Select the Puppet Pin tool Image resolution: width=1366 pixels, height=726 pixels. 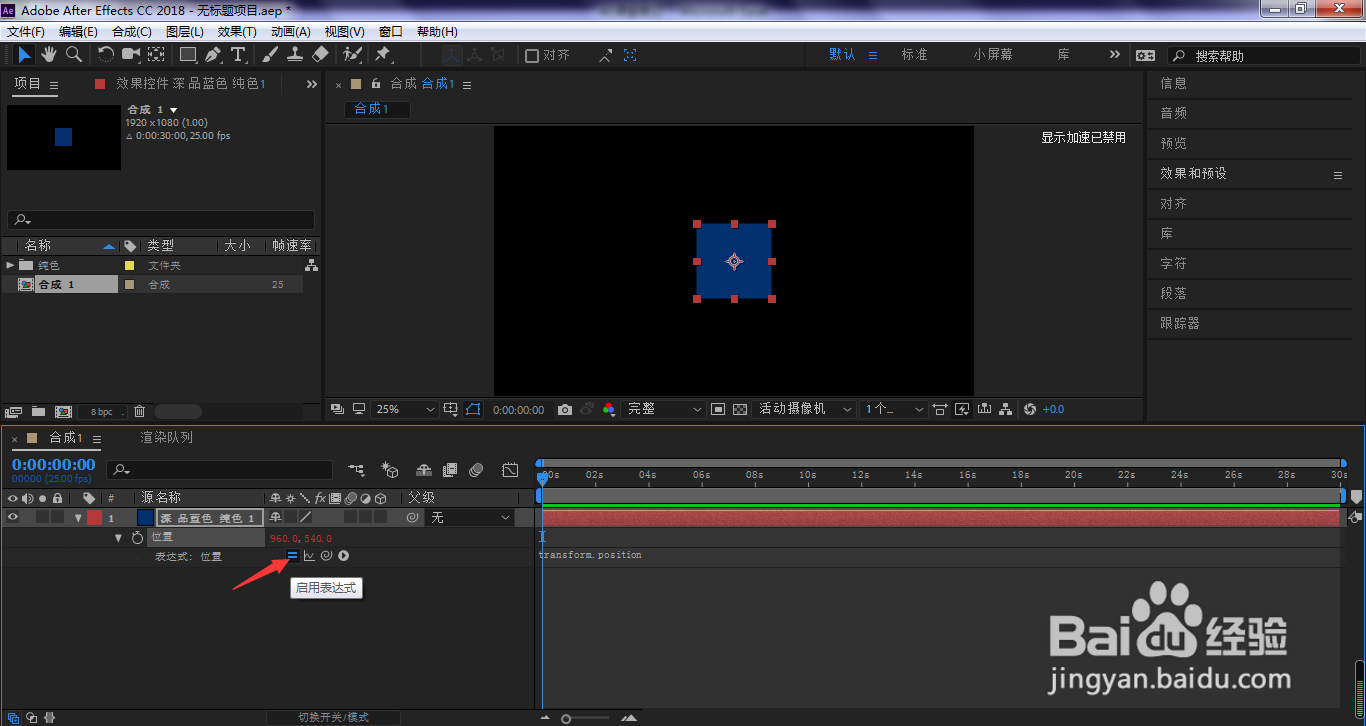(382, 54)
